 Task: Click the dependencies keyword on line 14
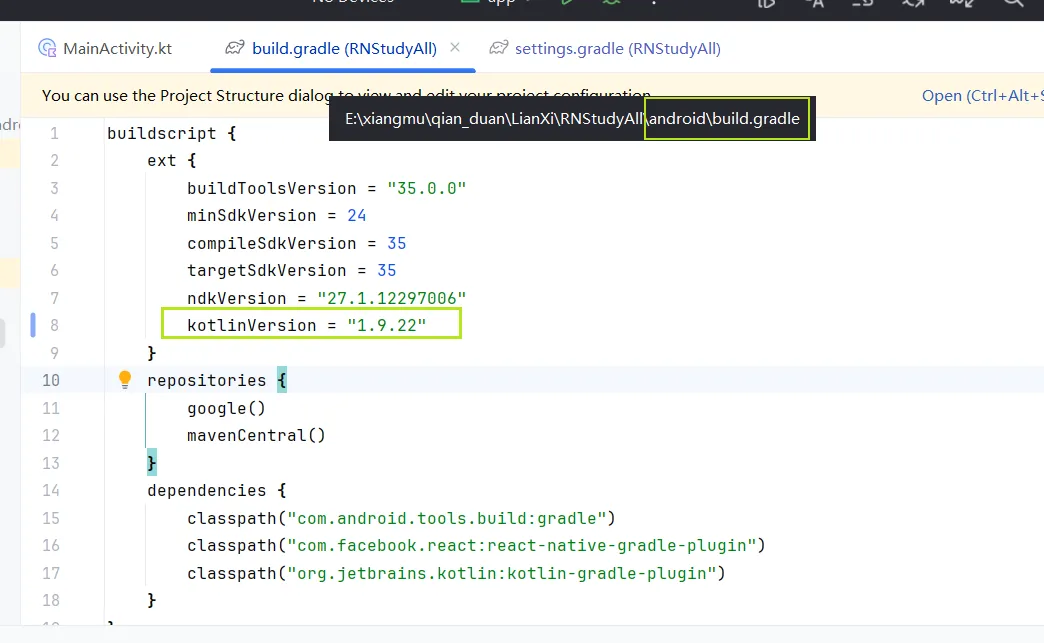point(206,491)
